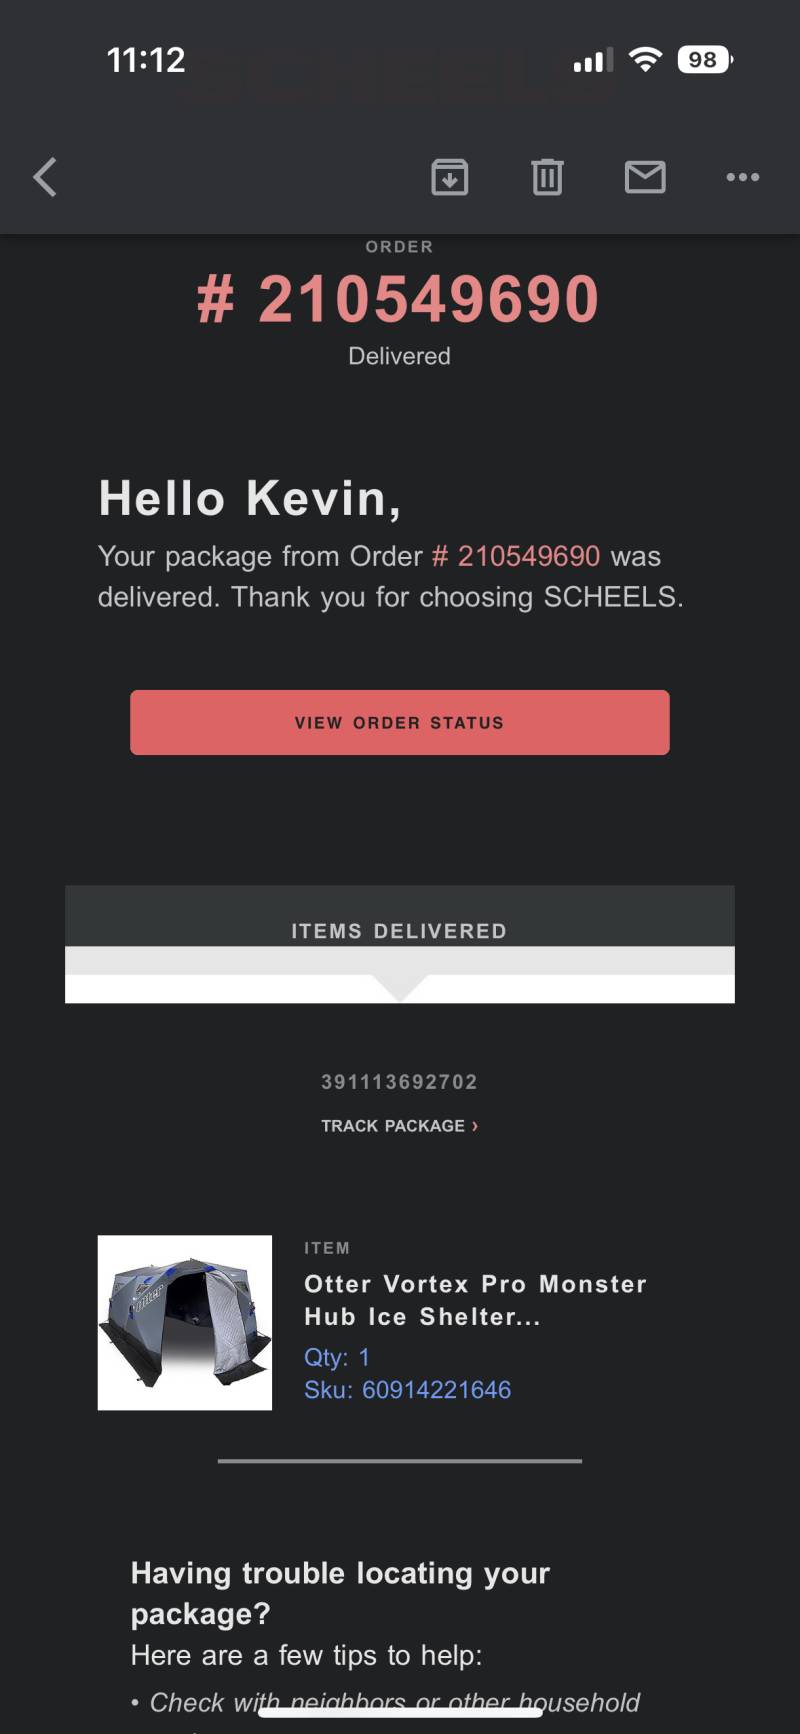Tap the large order number heading
This screenshot has width=800, height=1734.
coord(399,300)
